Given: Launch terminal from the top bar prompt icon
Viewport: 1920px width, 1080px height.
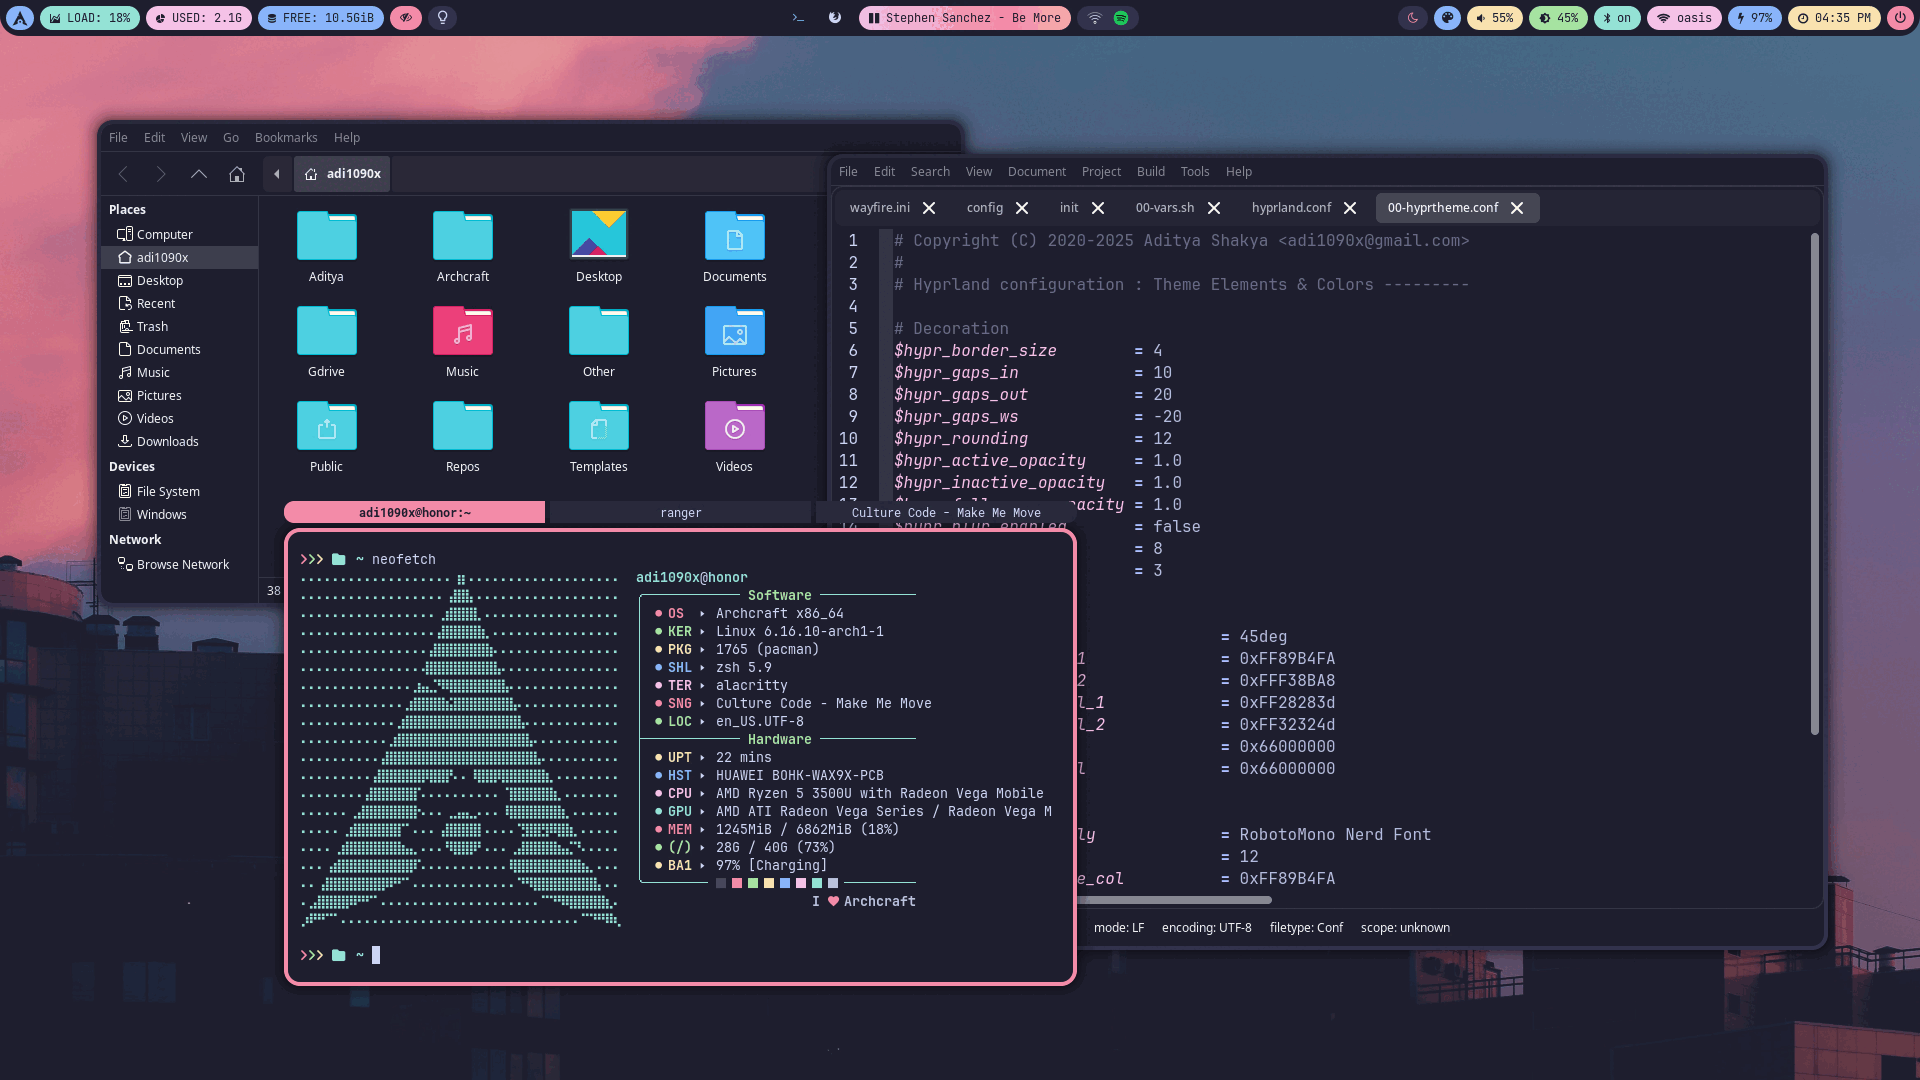Looking at the screenshot, I should click(x=798, y=18).
